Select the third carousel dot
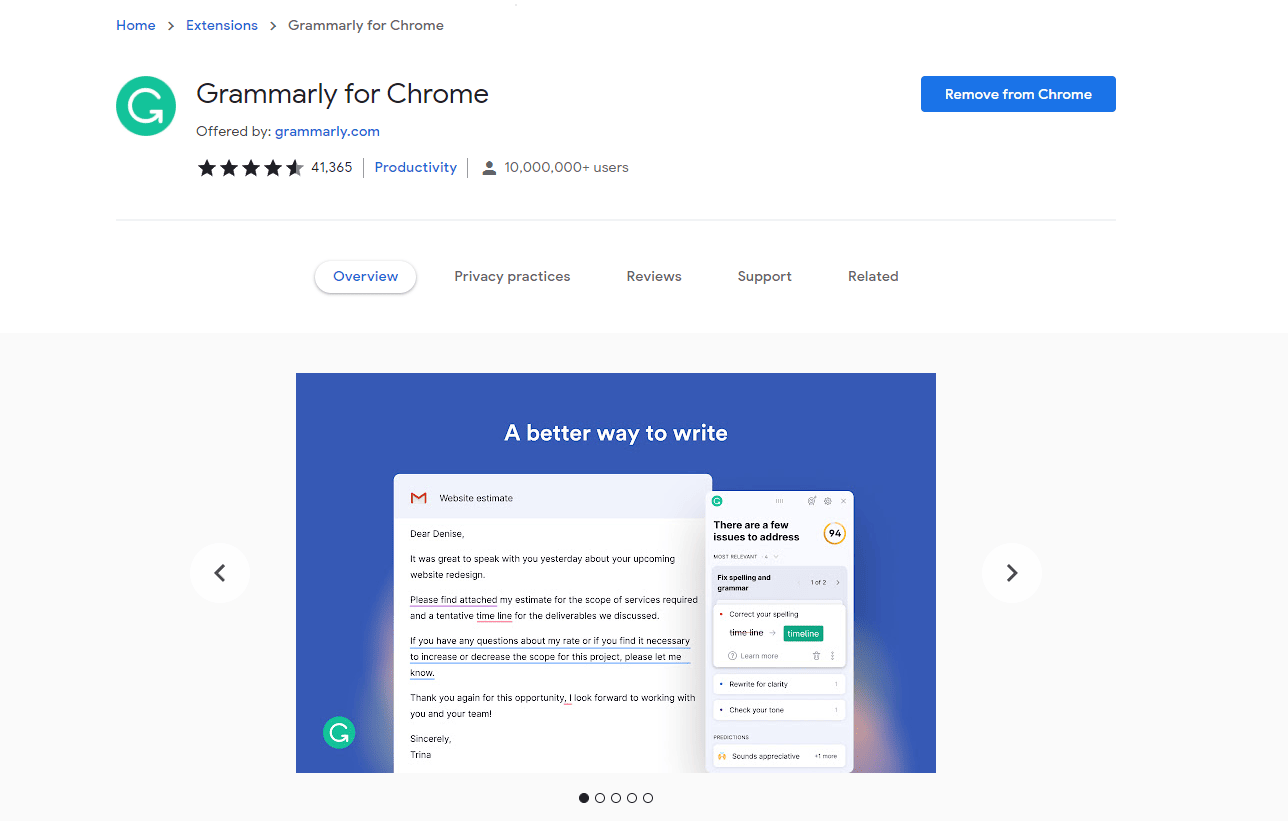This screenshot has height=821, width=1288. tap(616, 798)
